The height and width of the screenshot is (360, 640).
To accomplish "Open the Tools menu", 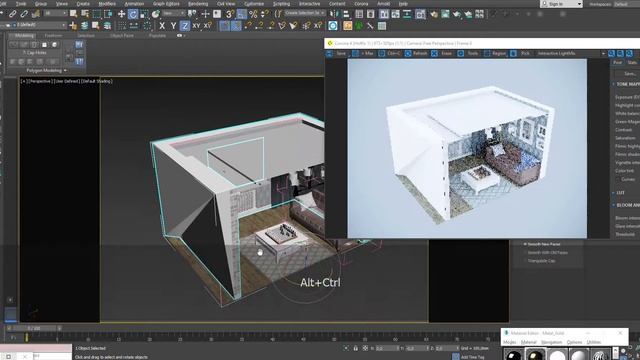I will coord(21,4).
